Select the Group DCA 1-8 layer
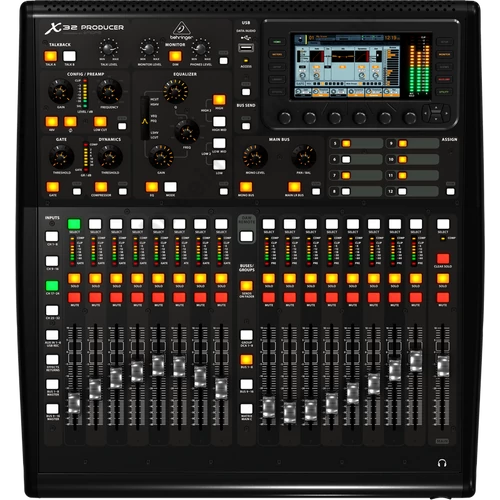The width and height of the screenshot is (500, 500). 246,335
